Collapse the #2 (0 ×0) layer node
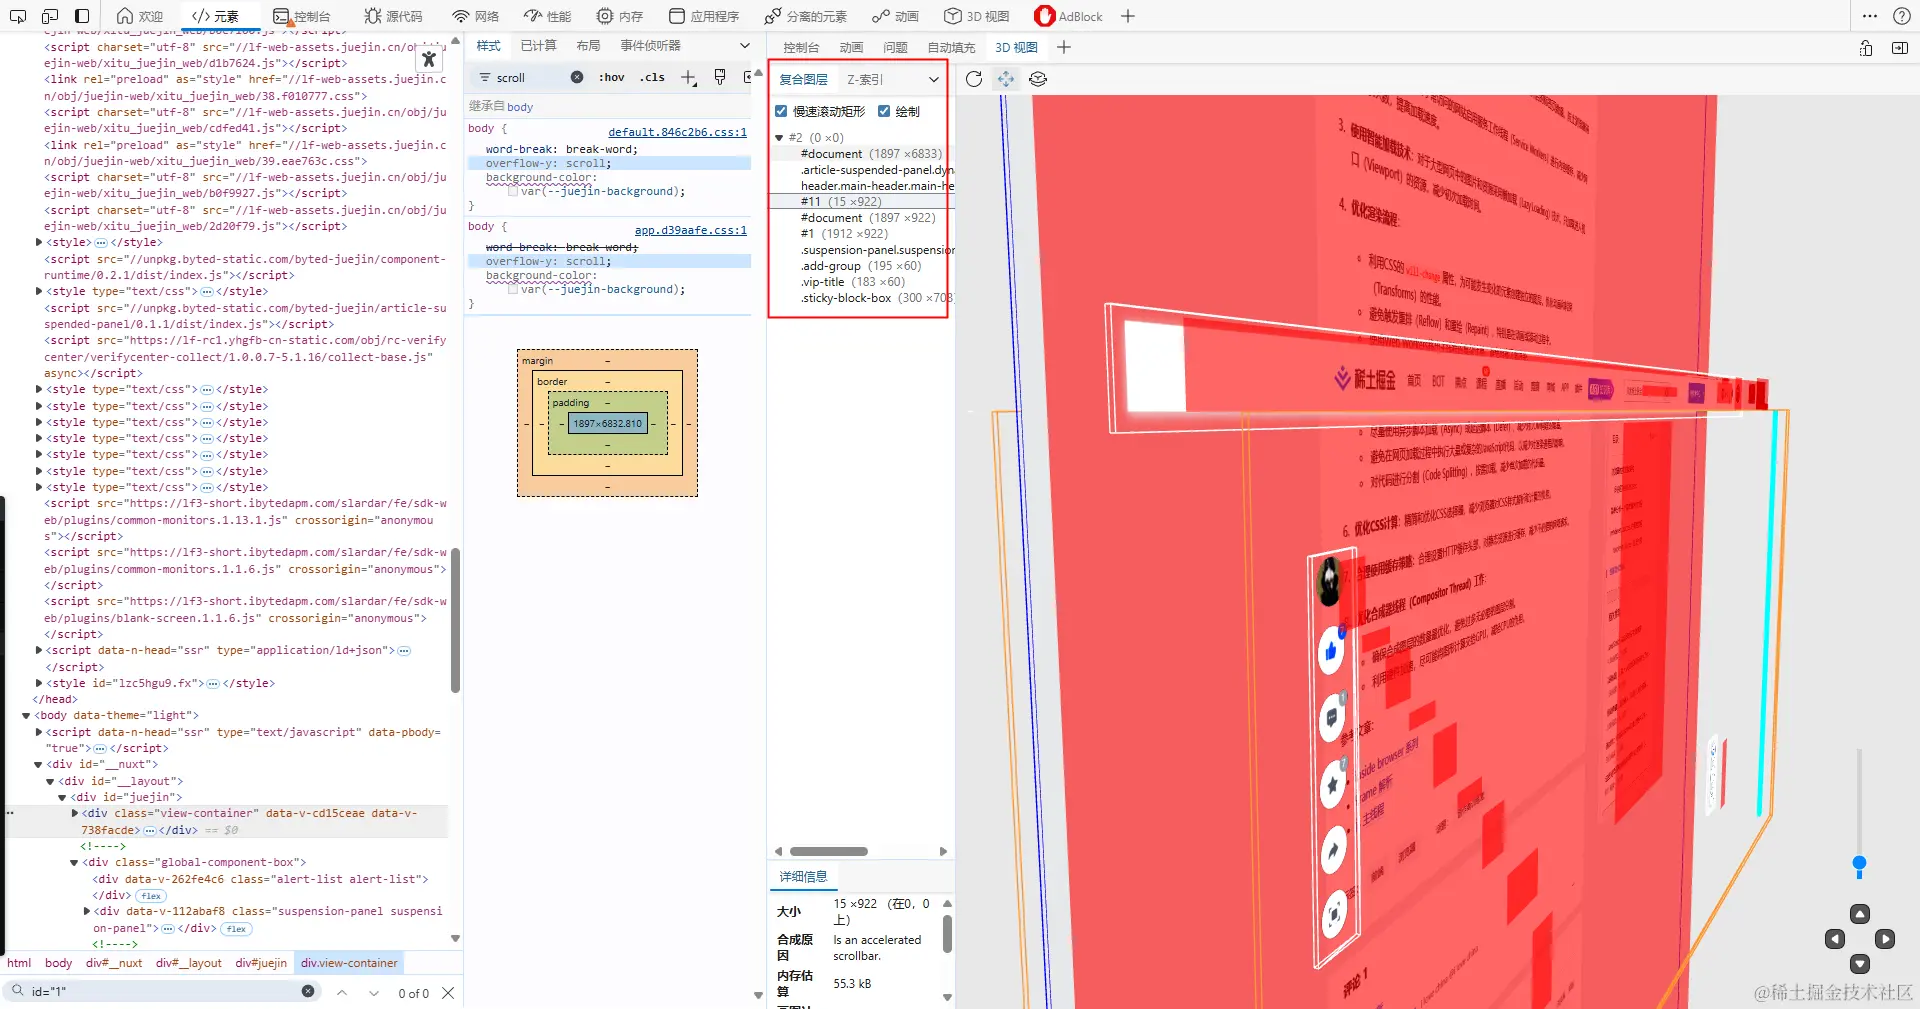Image resolution: width=1920 pixels, height=1009 pixels. (779, 138)
